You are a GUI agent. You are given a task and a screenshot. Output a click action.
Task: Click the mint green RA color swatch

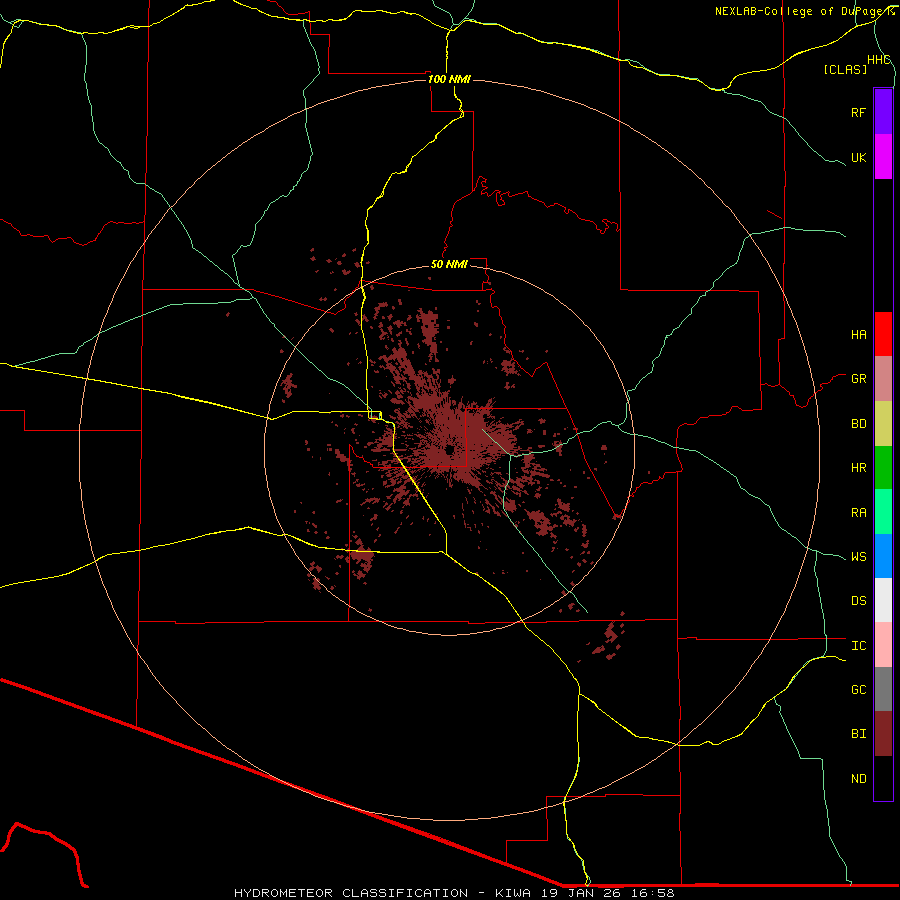883,512
